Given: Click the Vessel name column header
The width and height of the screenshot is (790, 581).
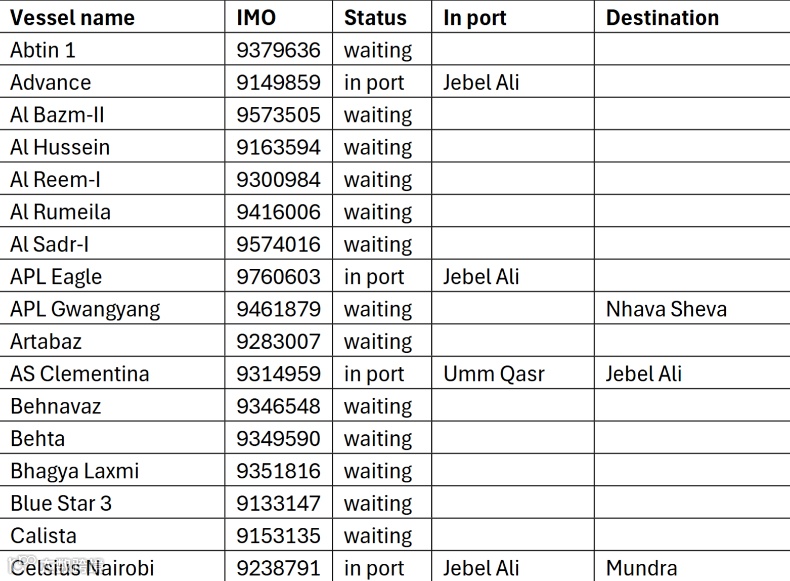Looking at the screenshot, I should [x=72, y=18].
